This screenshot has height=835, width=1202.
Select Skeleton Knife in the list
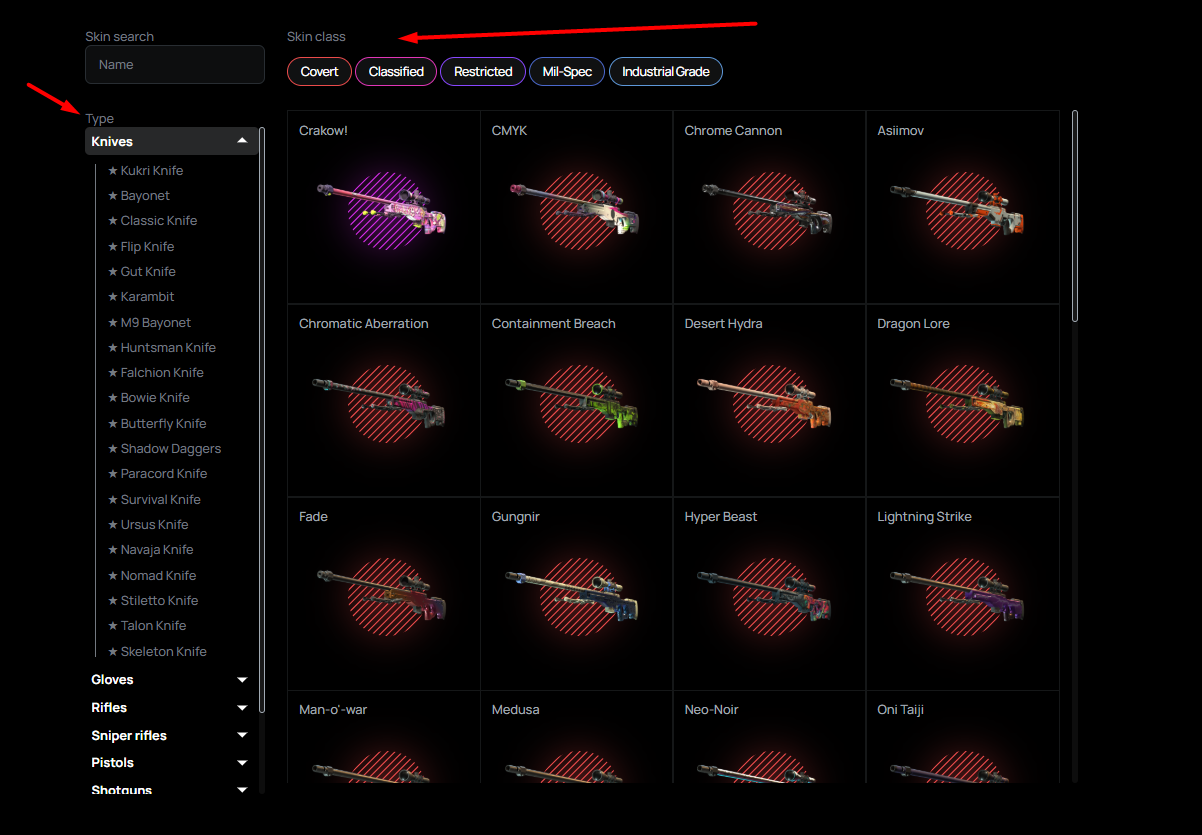coord(157,652)
